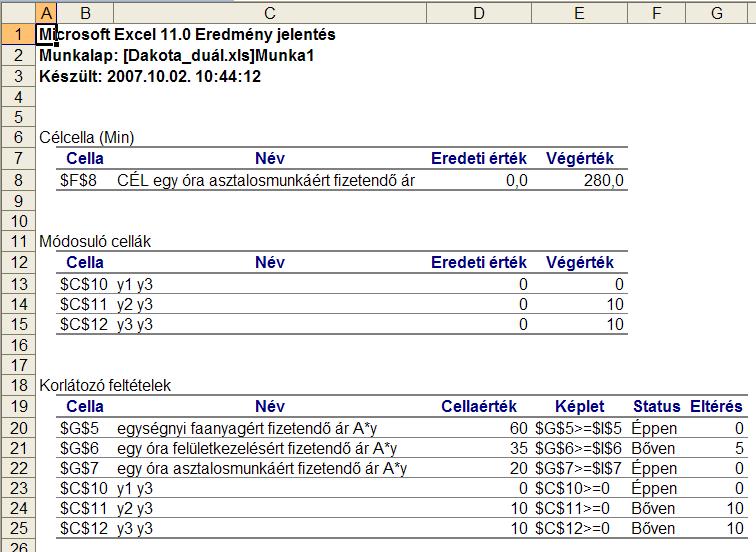This screenshot has height=552, width=756.
Task: Select column G header
Action: coord(717,13)
